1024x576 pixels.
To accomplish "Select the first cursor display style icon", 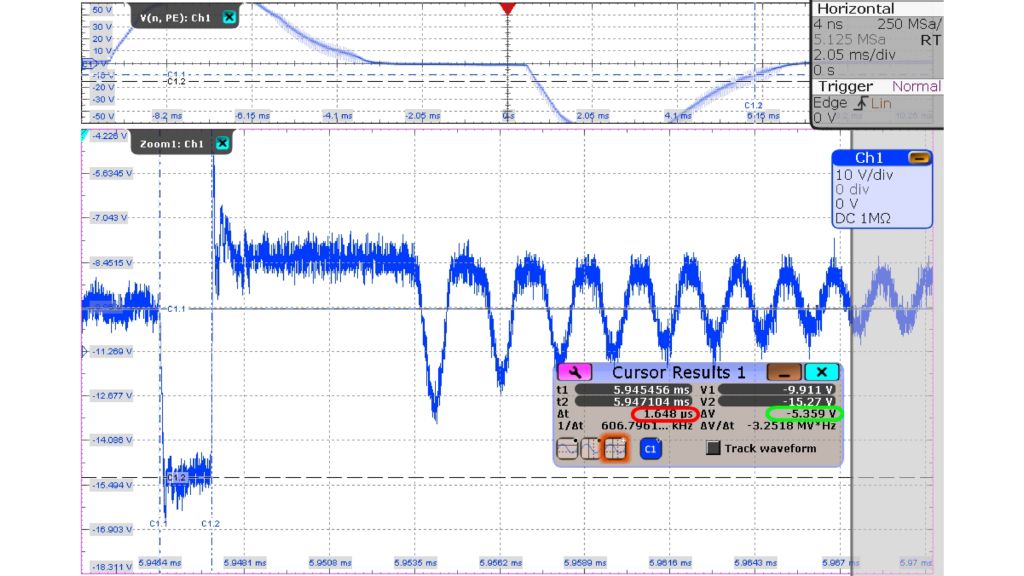I will (567, 447).
